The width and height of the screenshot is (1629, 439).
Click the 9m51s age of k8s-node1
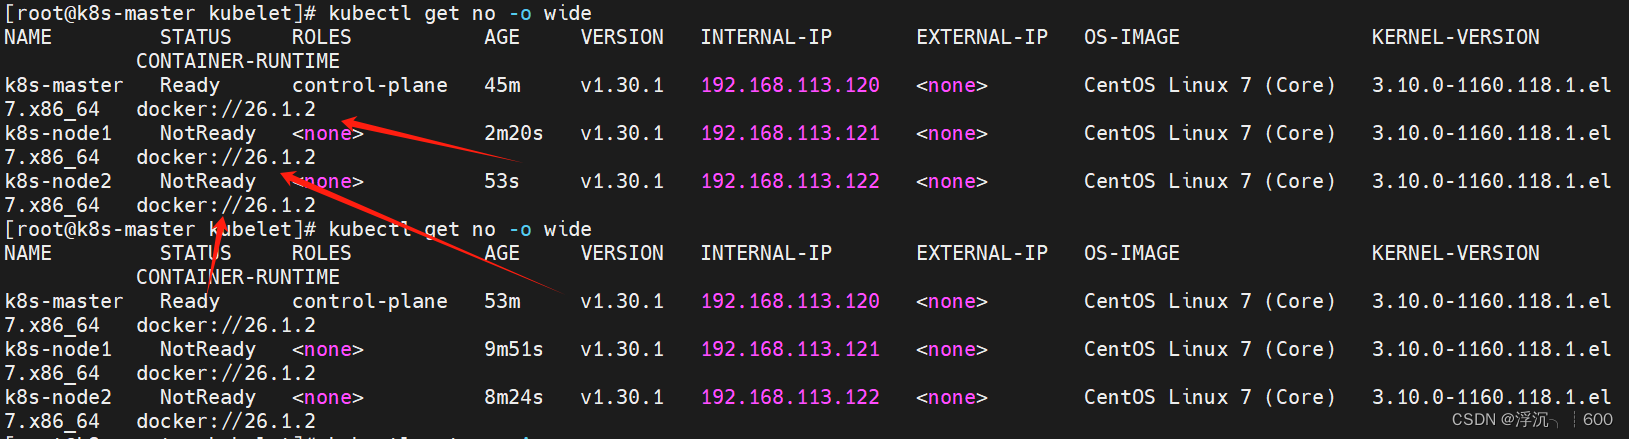pyautogui.click(x=514, y=349)
